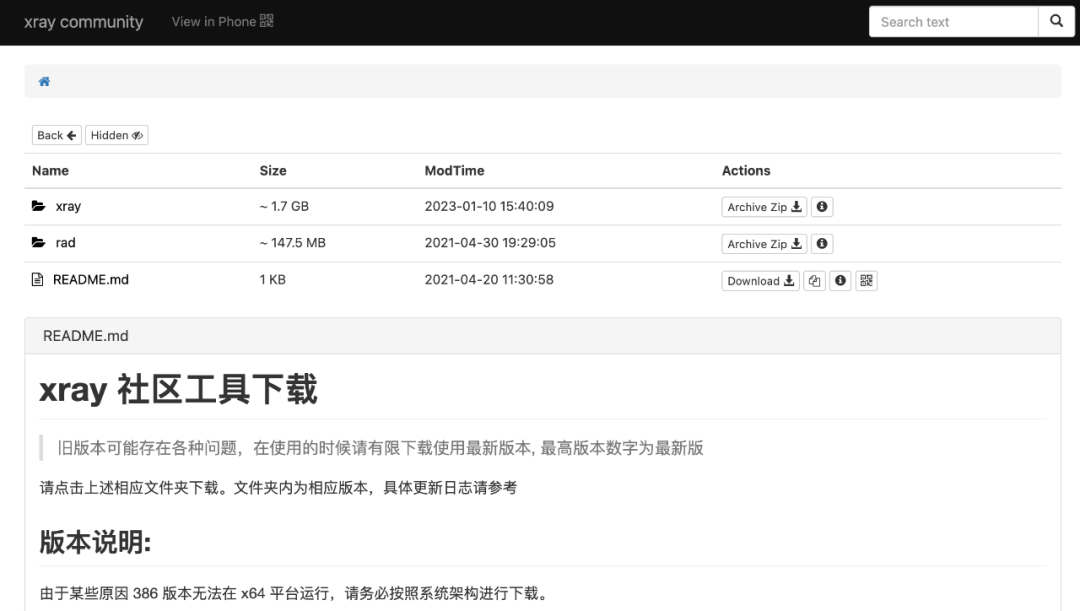The width and height of the screenshot is (1080, 611).
Task: Copy the download link for README.md
Action: tap(814, 281)
